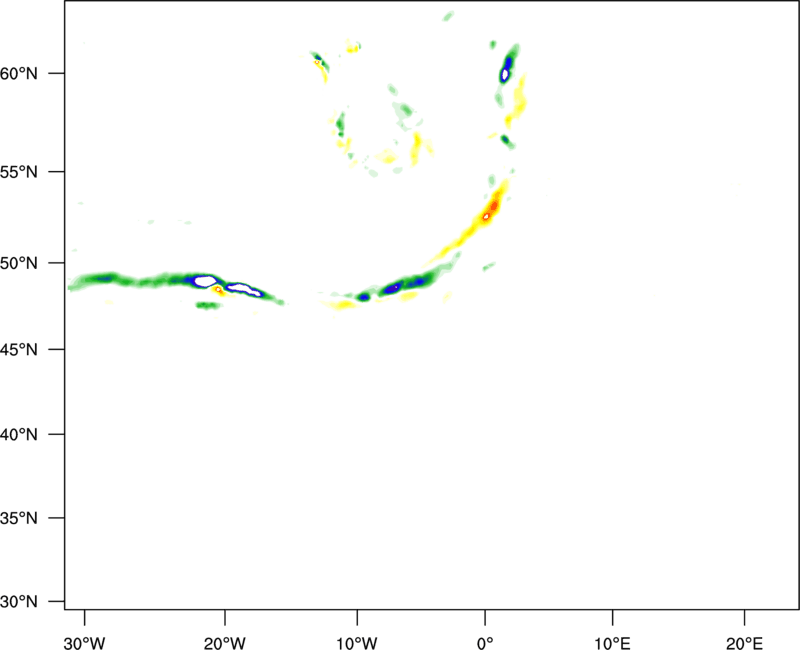Click the 60°N latitude label

click(19, 74)
